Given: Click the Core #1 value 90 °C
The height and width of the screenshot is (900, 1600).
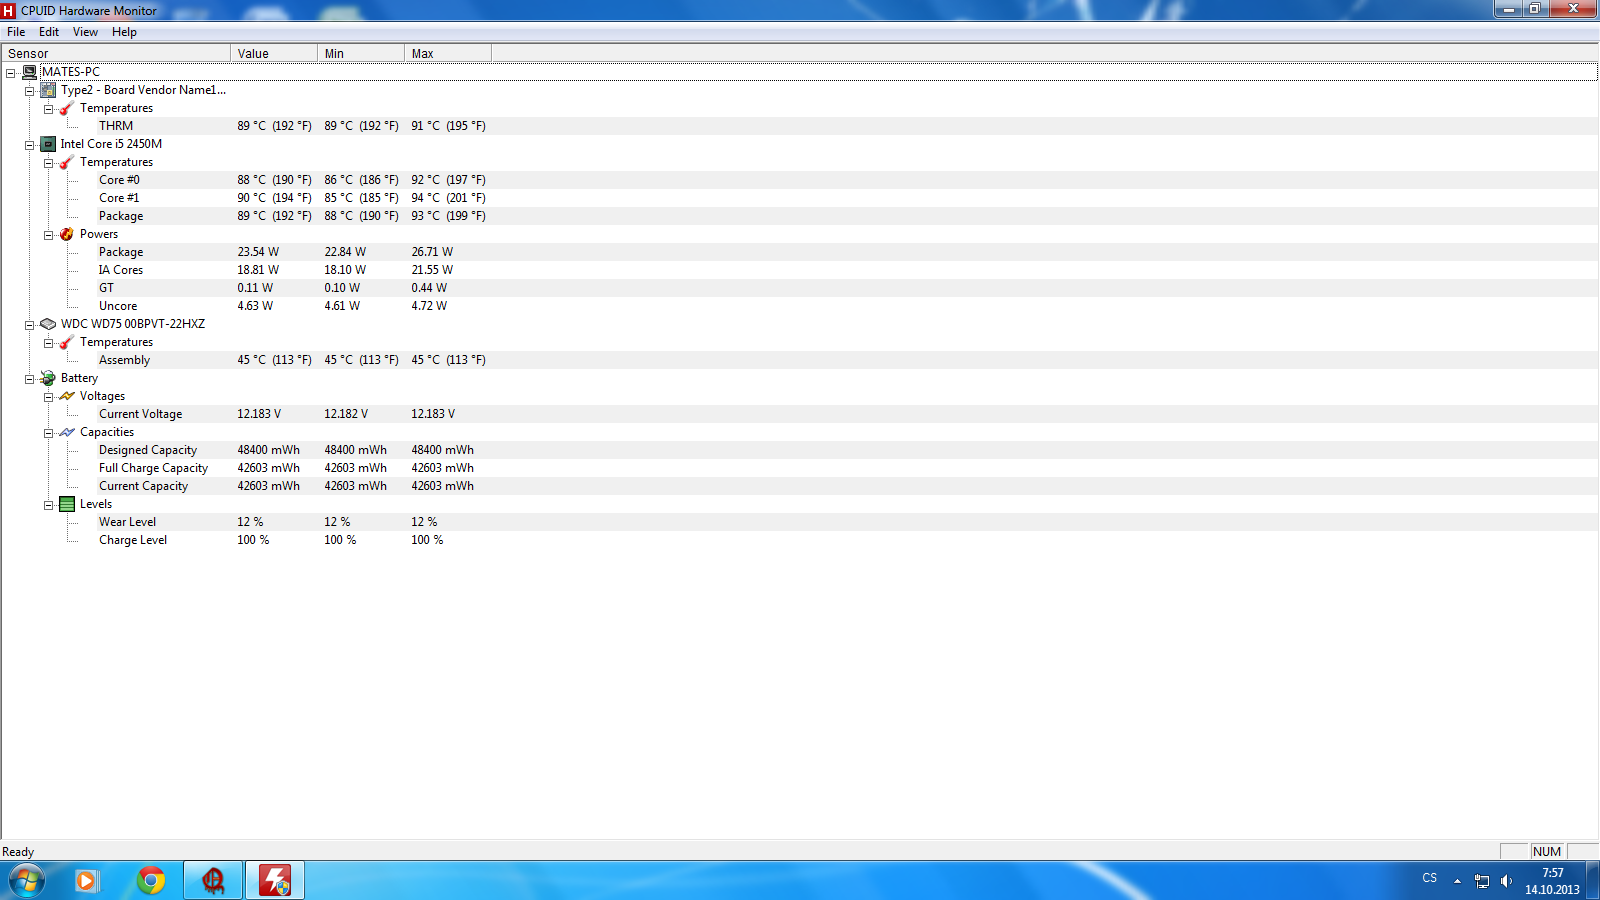Looking at the screenshot, I should pos(274,198).
